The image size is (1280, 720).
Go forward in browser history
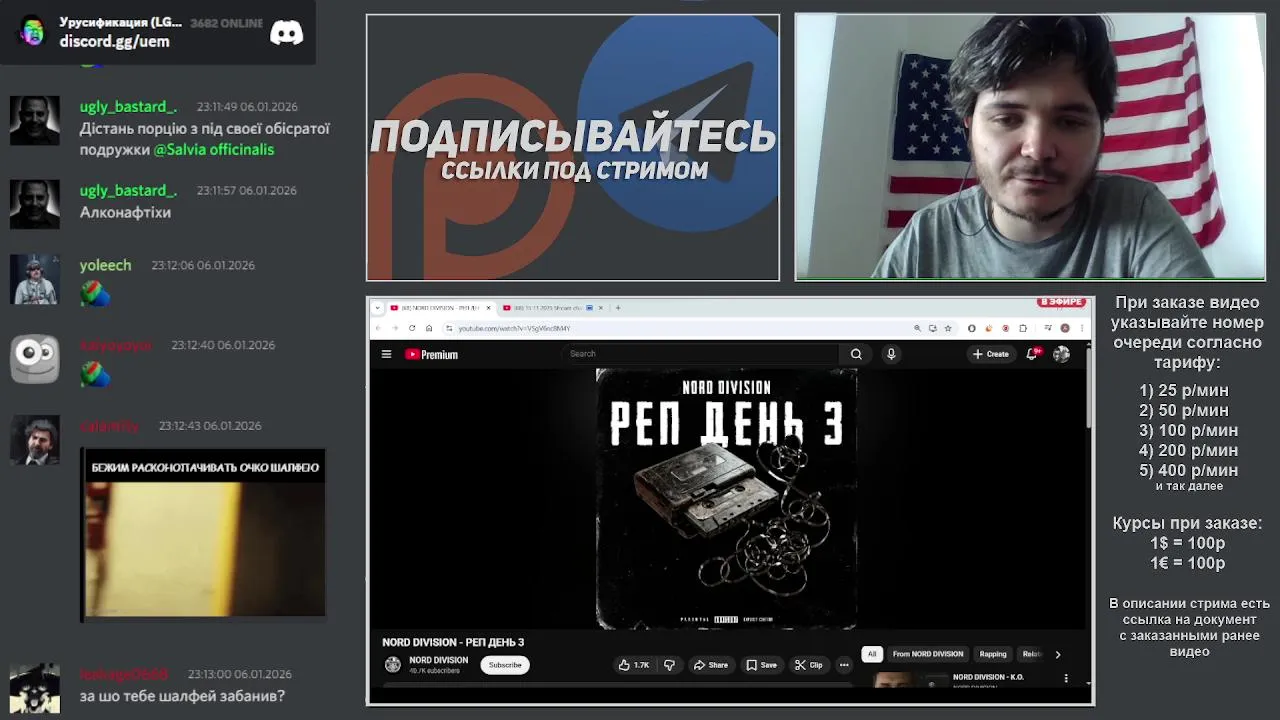(395, 328)
